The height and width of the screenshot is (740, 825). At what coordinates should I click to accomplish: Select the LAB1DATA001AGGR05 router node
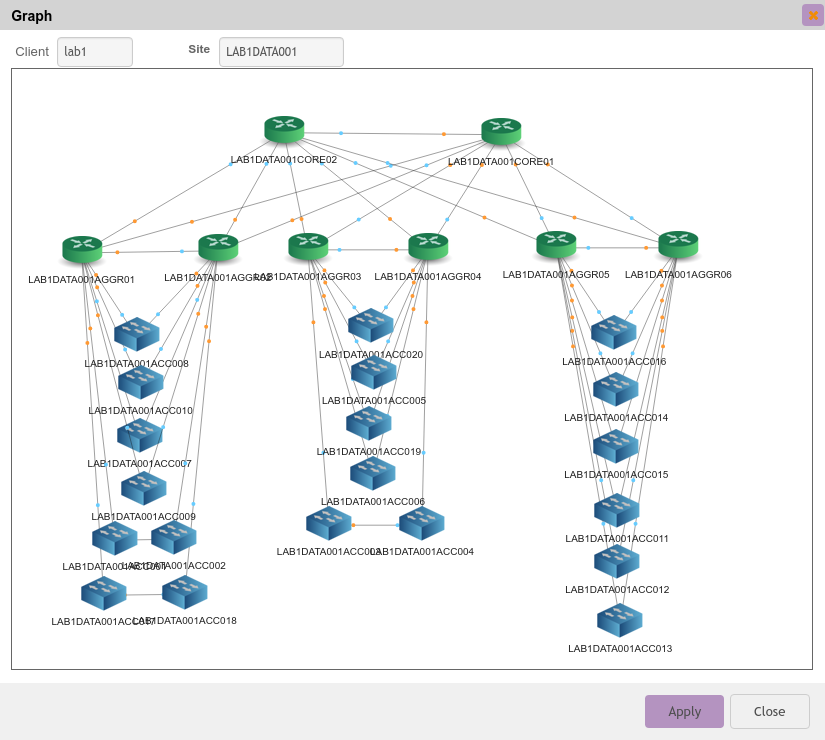(x=556, y=243)
